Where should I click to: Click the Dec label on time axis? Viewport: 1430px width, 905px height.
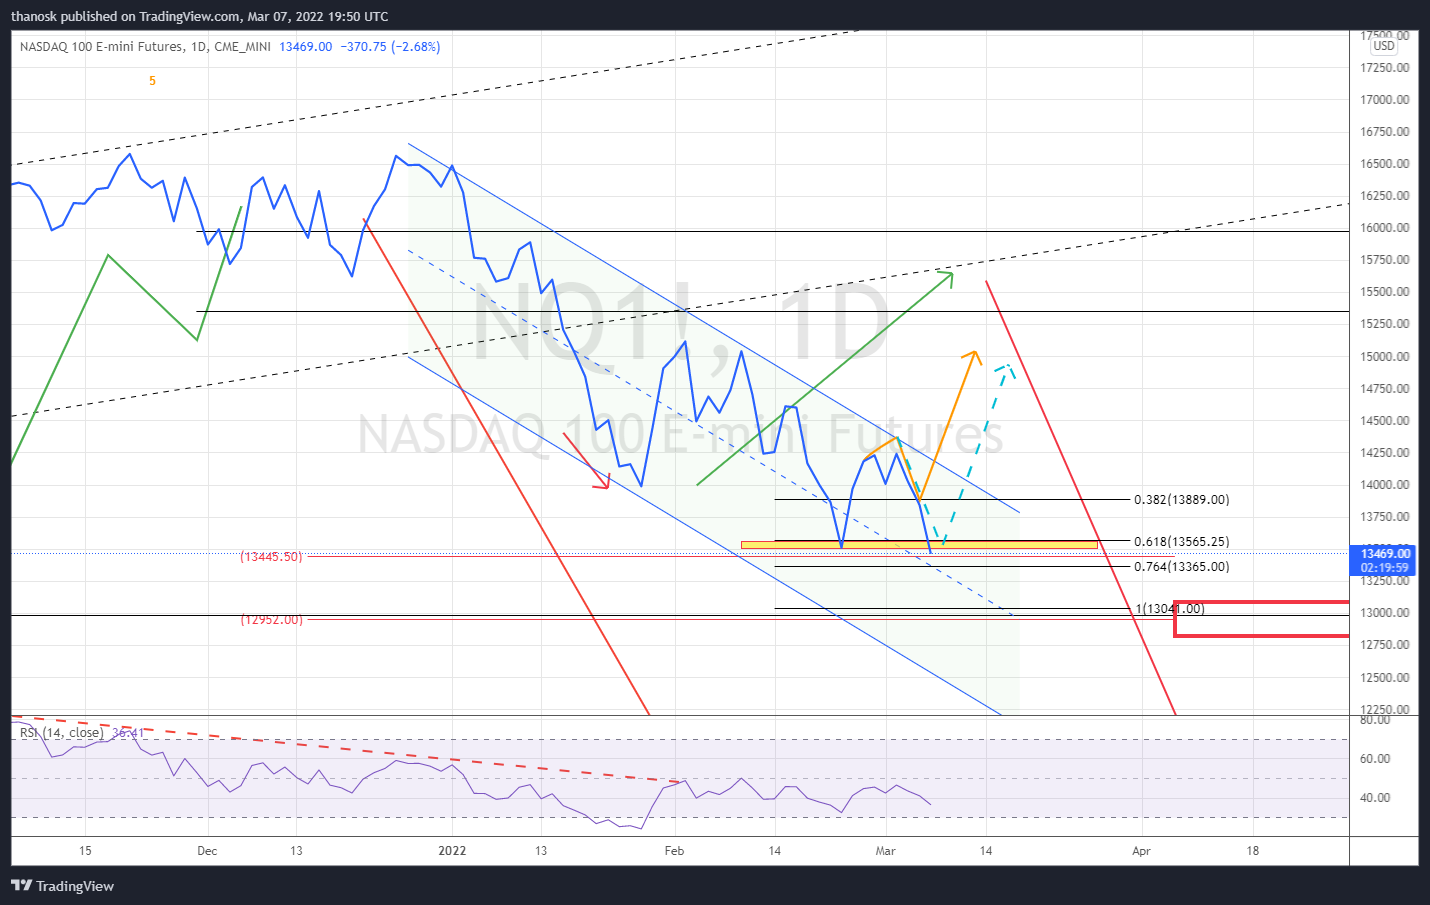click(207, 851)
